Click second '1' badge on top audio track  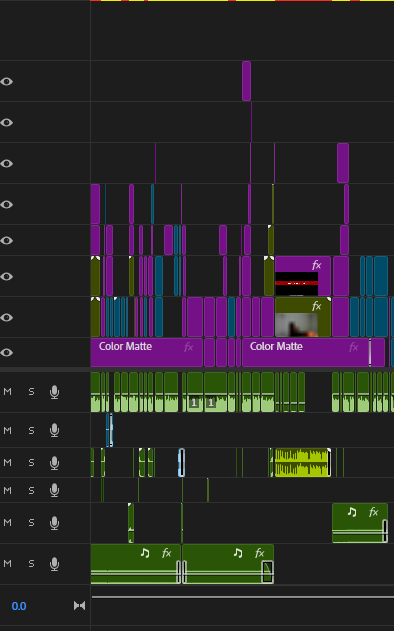coord(210,402)
